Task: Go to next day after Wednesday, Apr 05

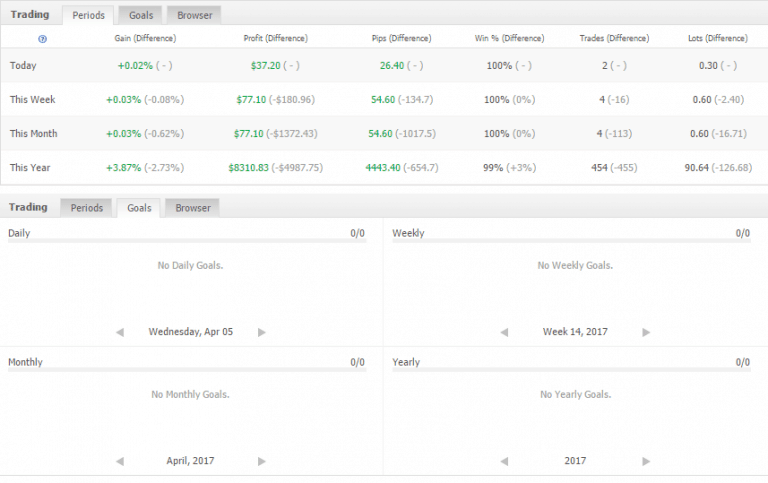Action: point(262,331)
